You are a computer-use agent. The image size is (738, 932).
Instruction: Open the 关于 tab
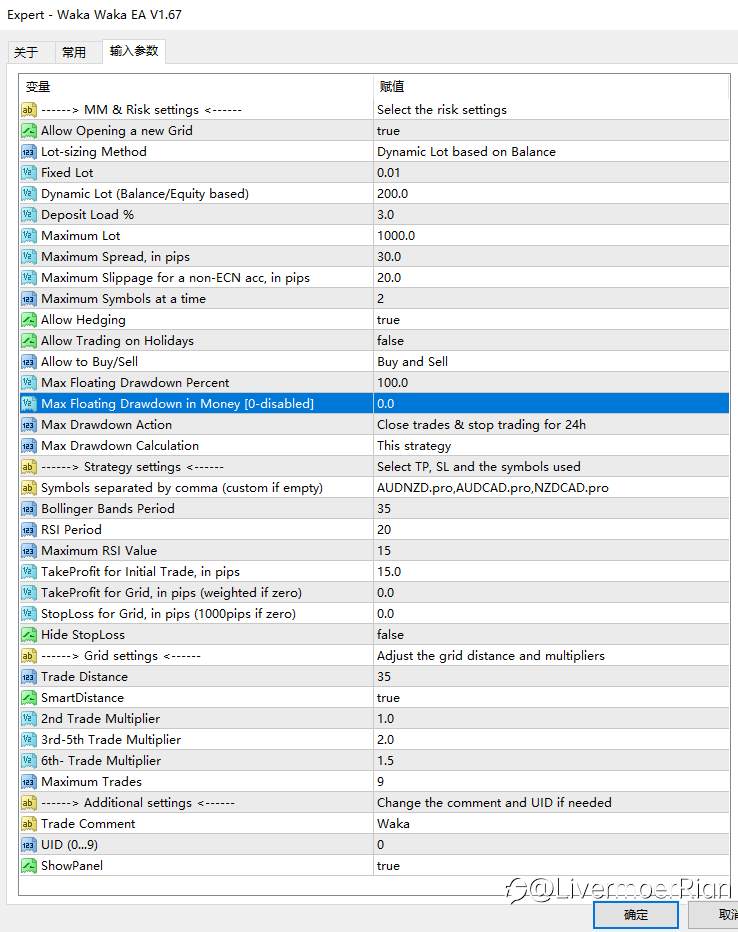tap(26, 52)
